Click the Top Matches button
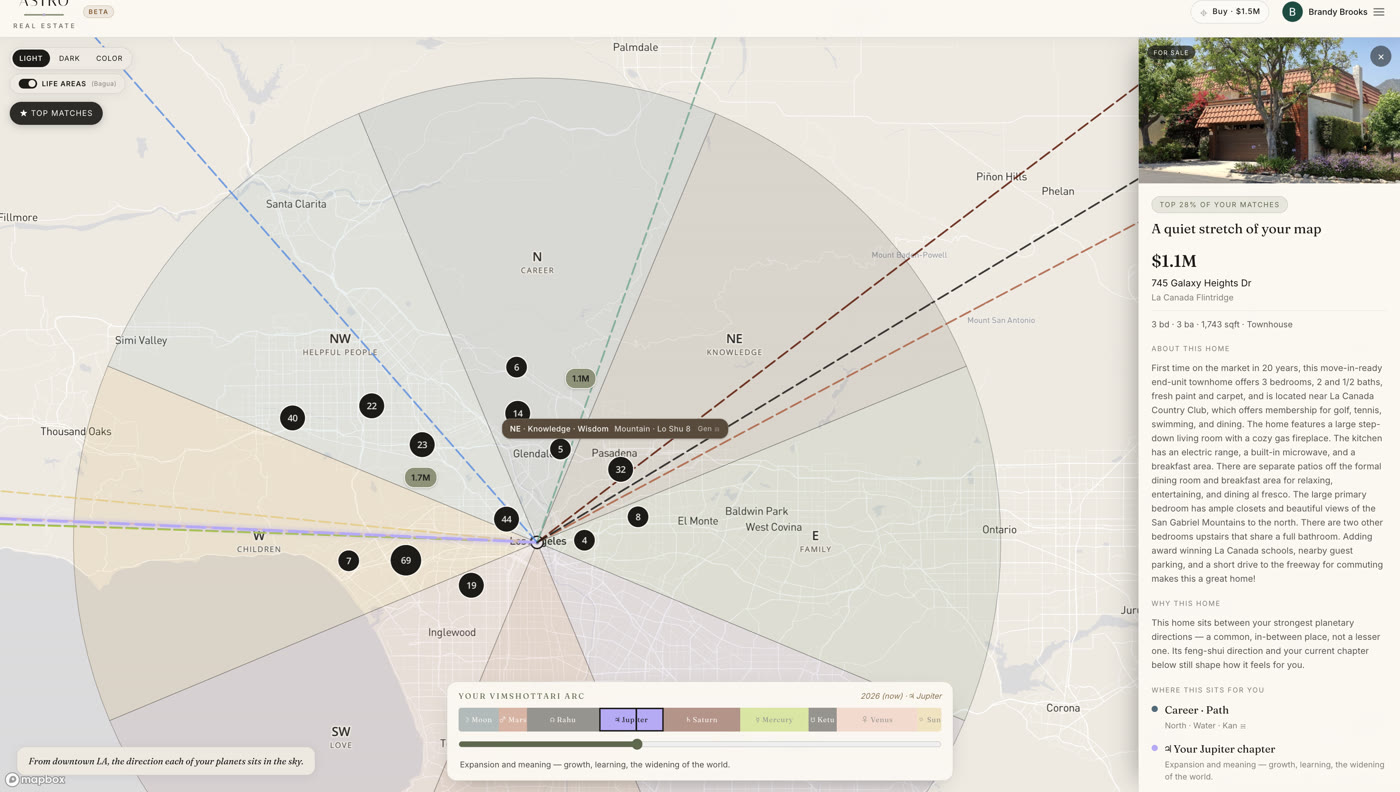1400x792 pixels. click(x=56, y=113)
